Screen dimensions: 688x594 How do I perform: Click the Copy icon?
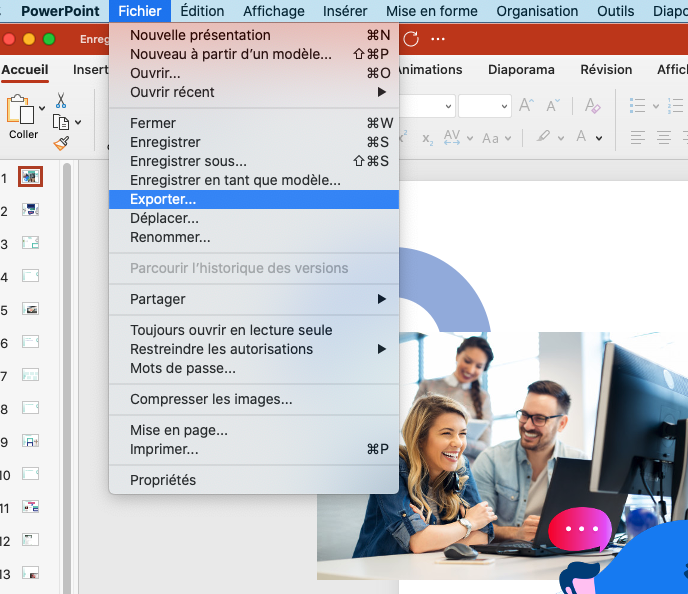click(61, 122)
